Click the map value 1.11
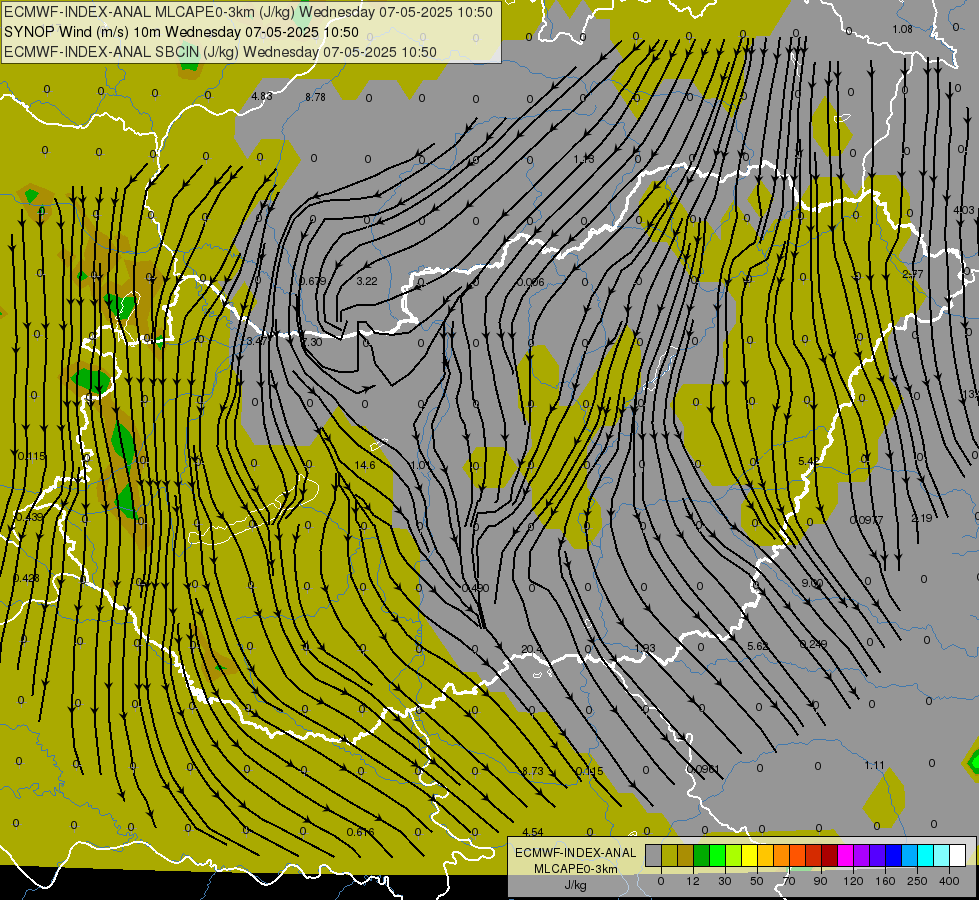979x900 pixels. (875, 765)
